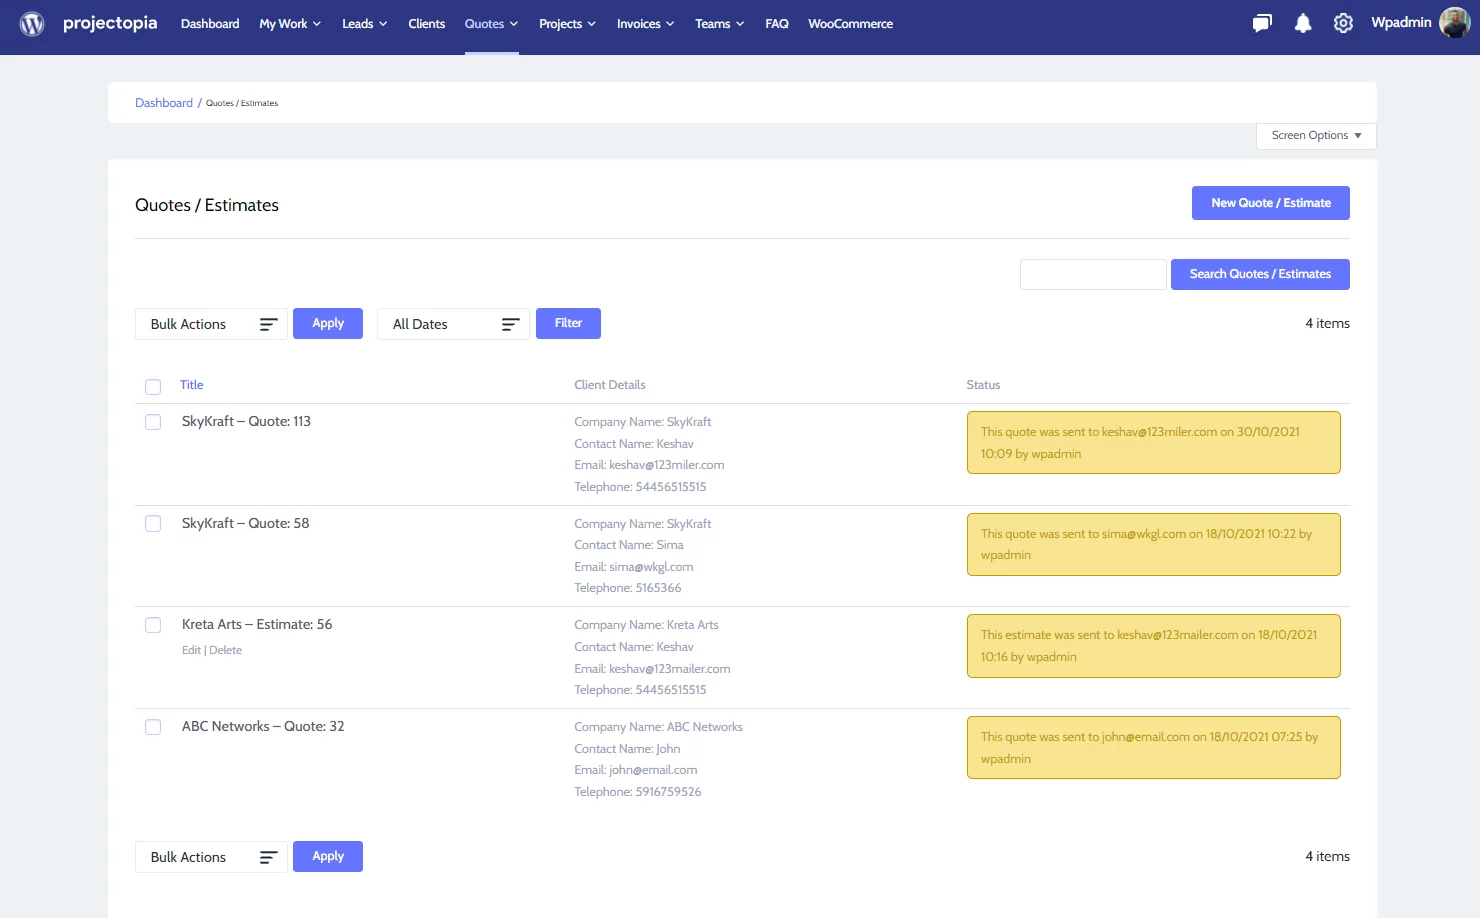The image size is (1480, 918).
Task: Open ABC Networks – Quote: 32
Action: [263, 727]
